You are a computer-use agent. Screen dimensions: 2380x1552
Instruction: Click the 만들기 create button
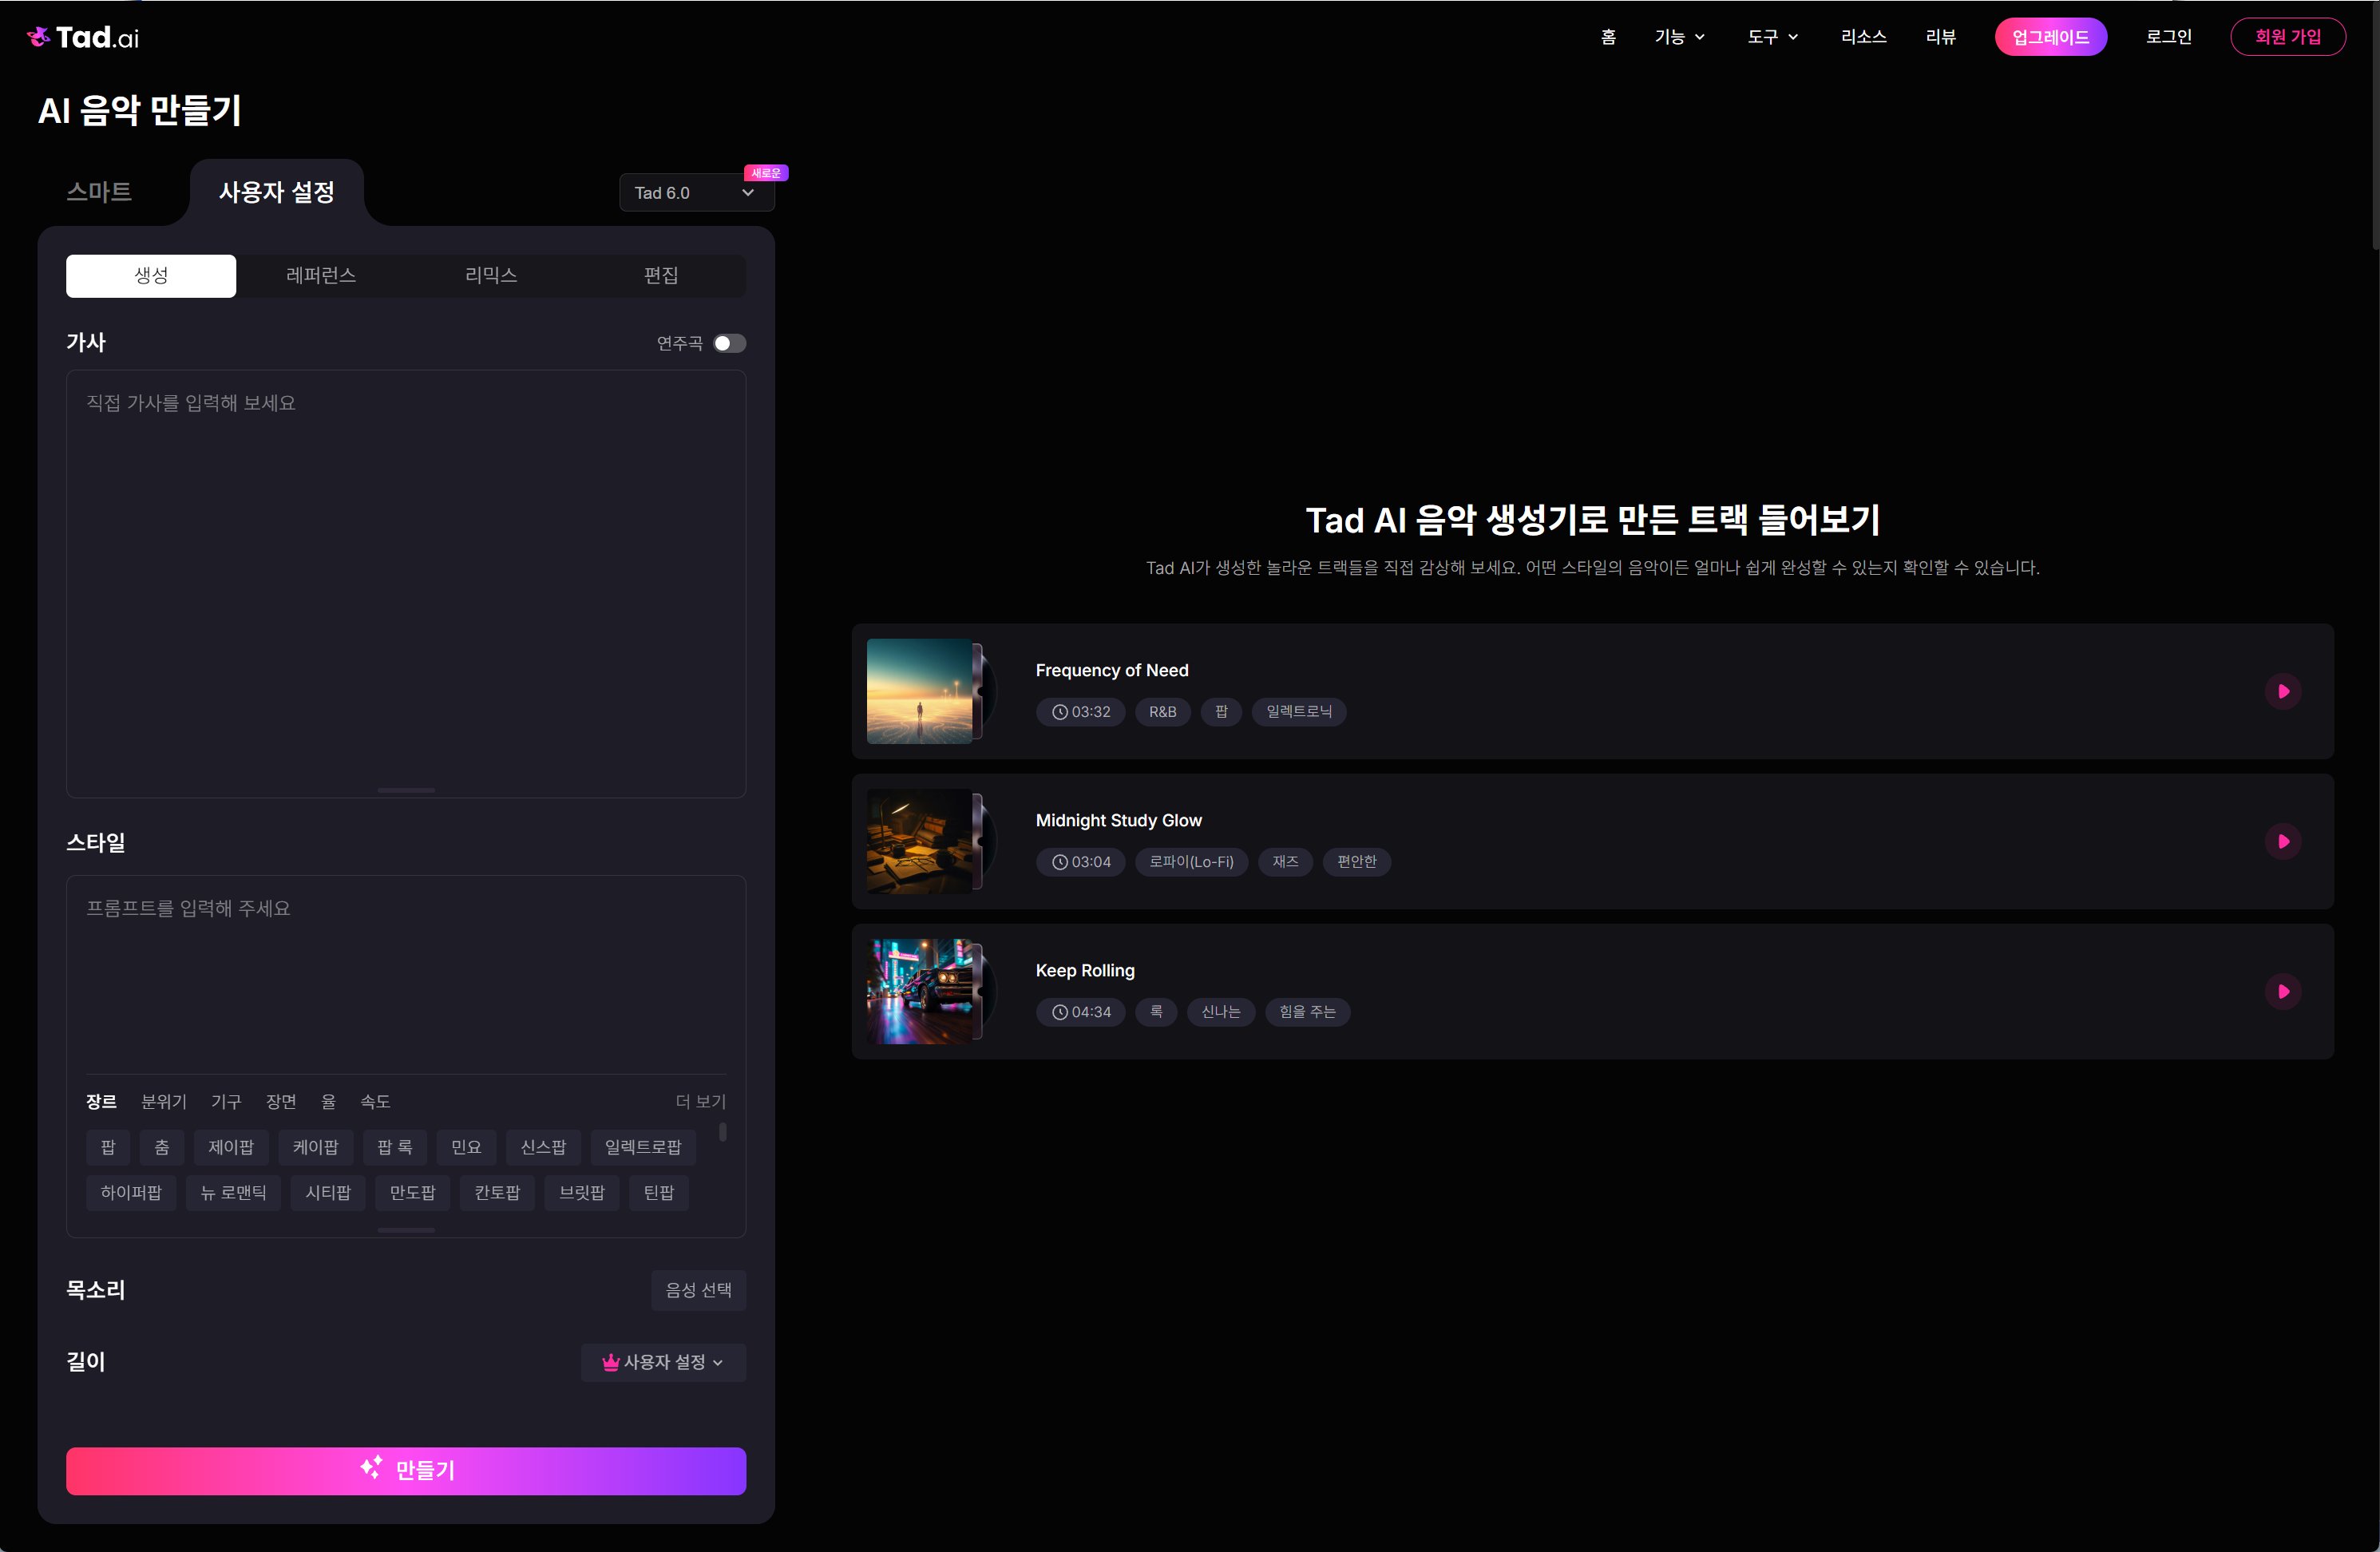tap(406, 1470)
